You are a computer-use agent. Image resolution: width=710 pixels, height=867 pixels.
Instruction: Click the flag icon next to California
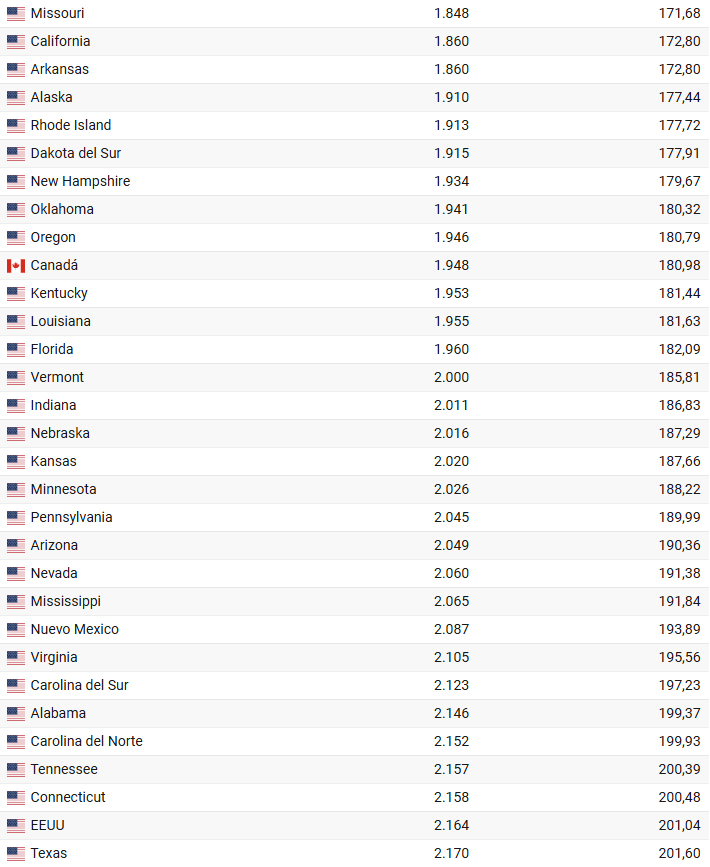point(15,42)
